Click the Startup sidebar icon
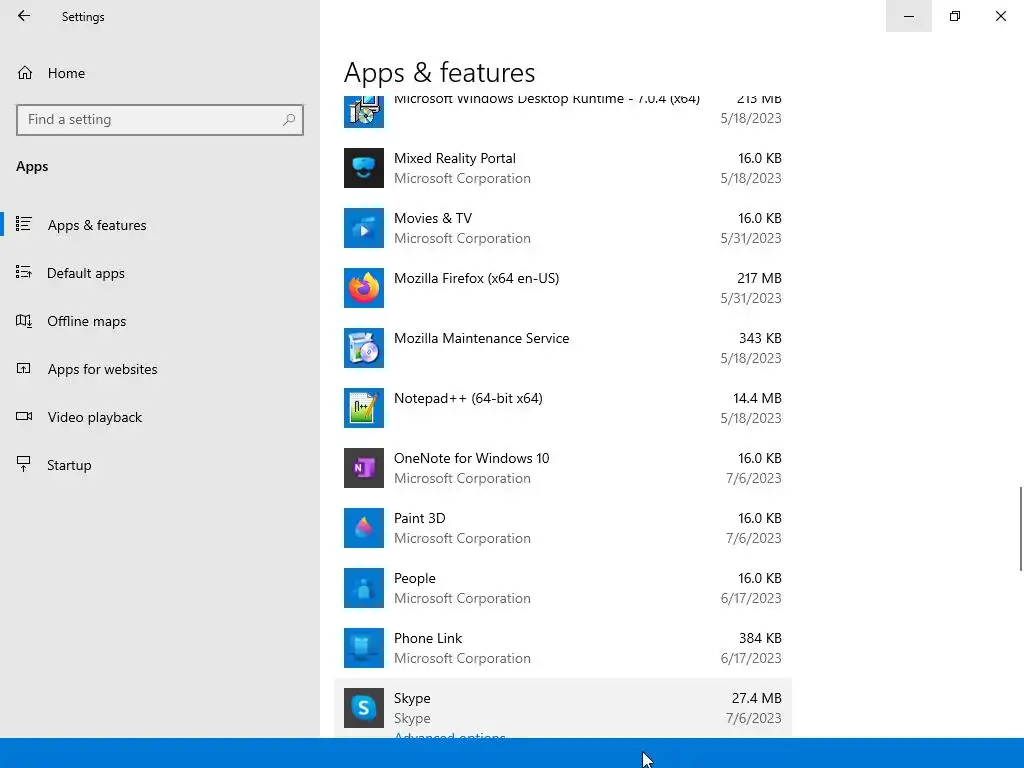 coord(24,464)
